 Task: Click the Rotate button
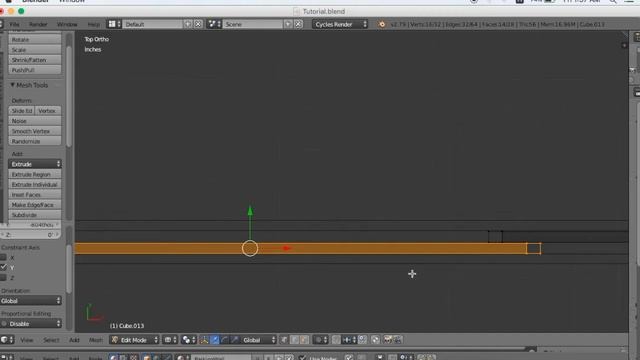35,40
